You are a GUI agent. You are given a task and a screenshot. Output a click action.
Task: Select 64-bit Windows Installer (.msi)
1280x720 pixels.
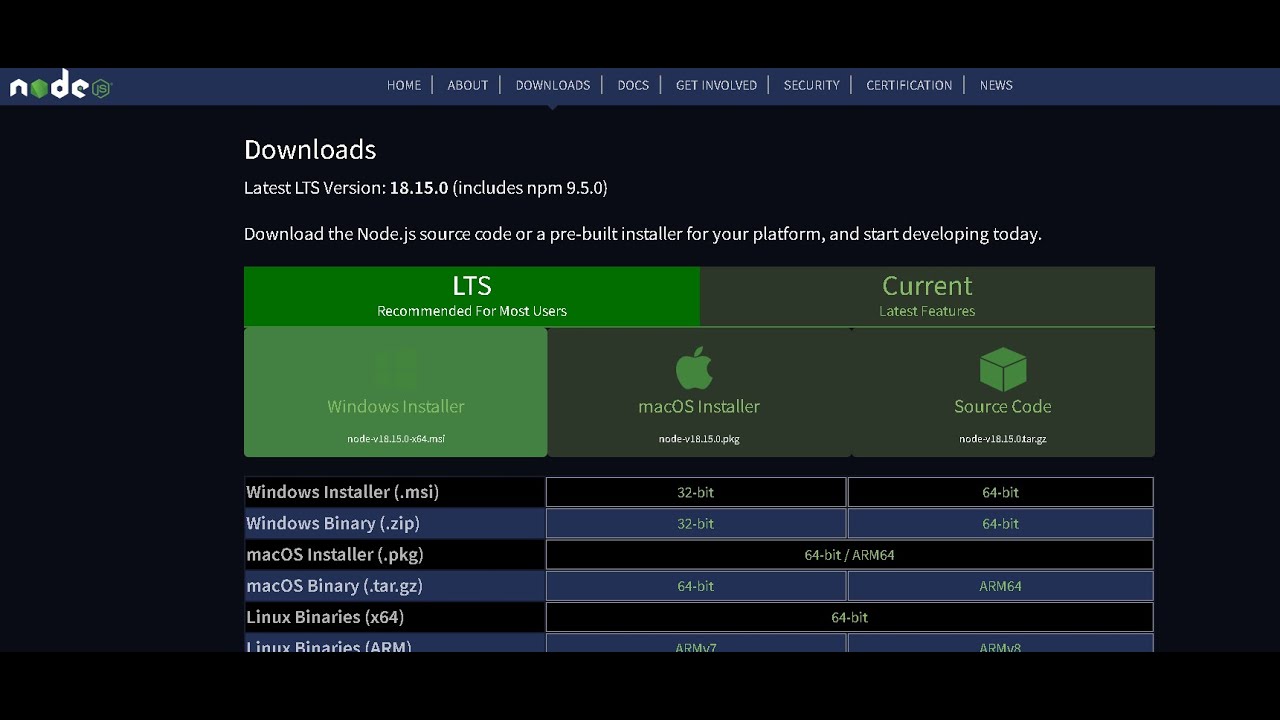[x=1000, y=492]
